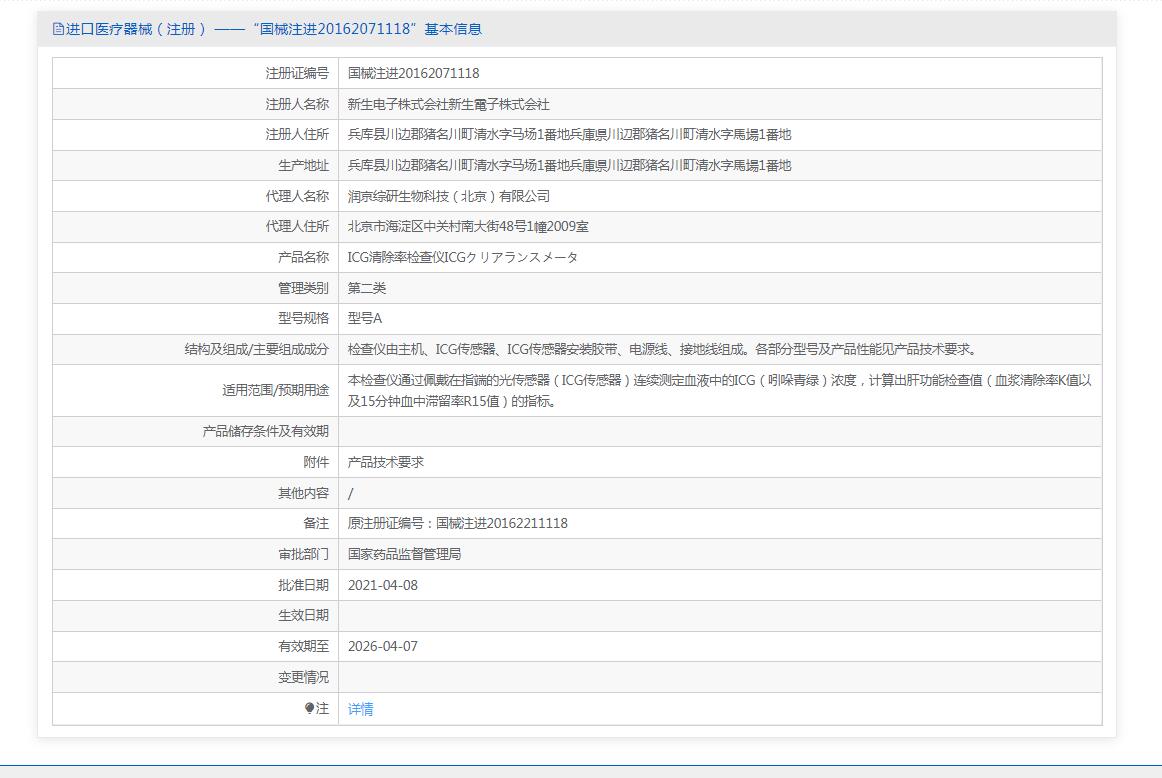
Task: Select structure text starting 检查仪由主机
Action: 665,350
